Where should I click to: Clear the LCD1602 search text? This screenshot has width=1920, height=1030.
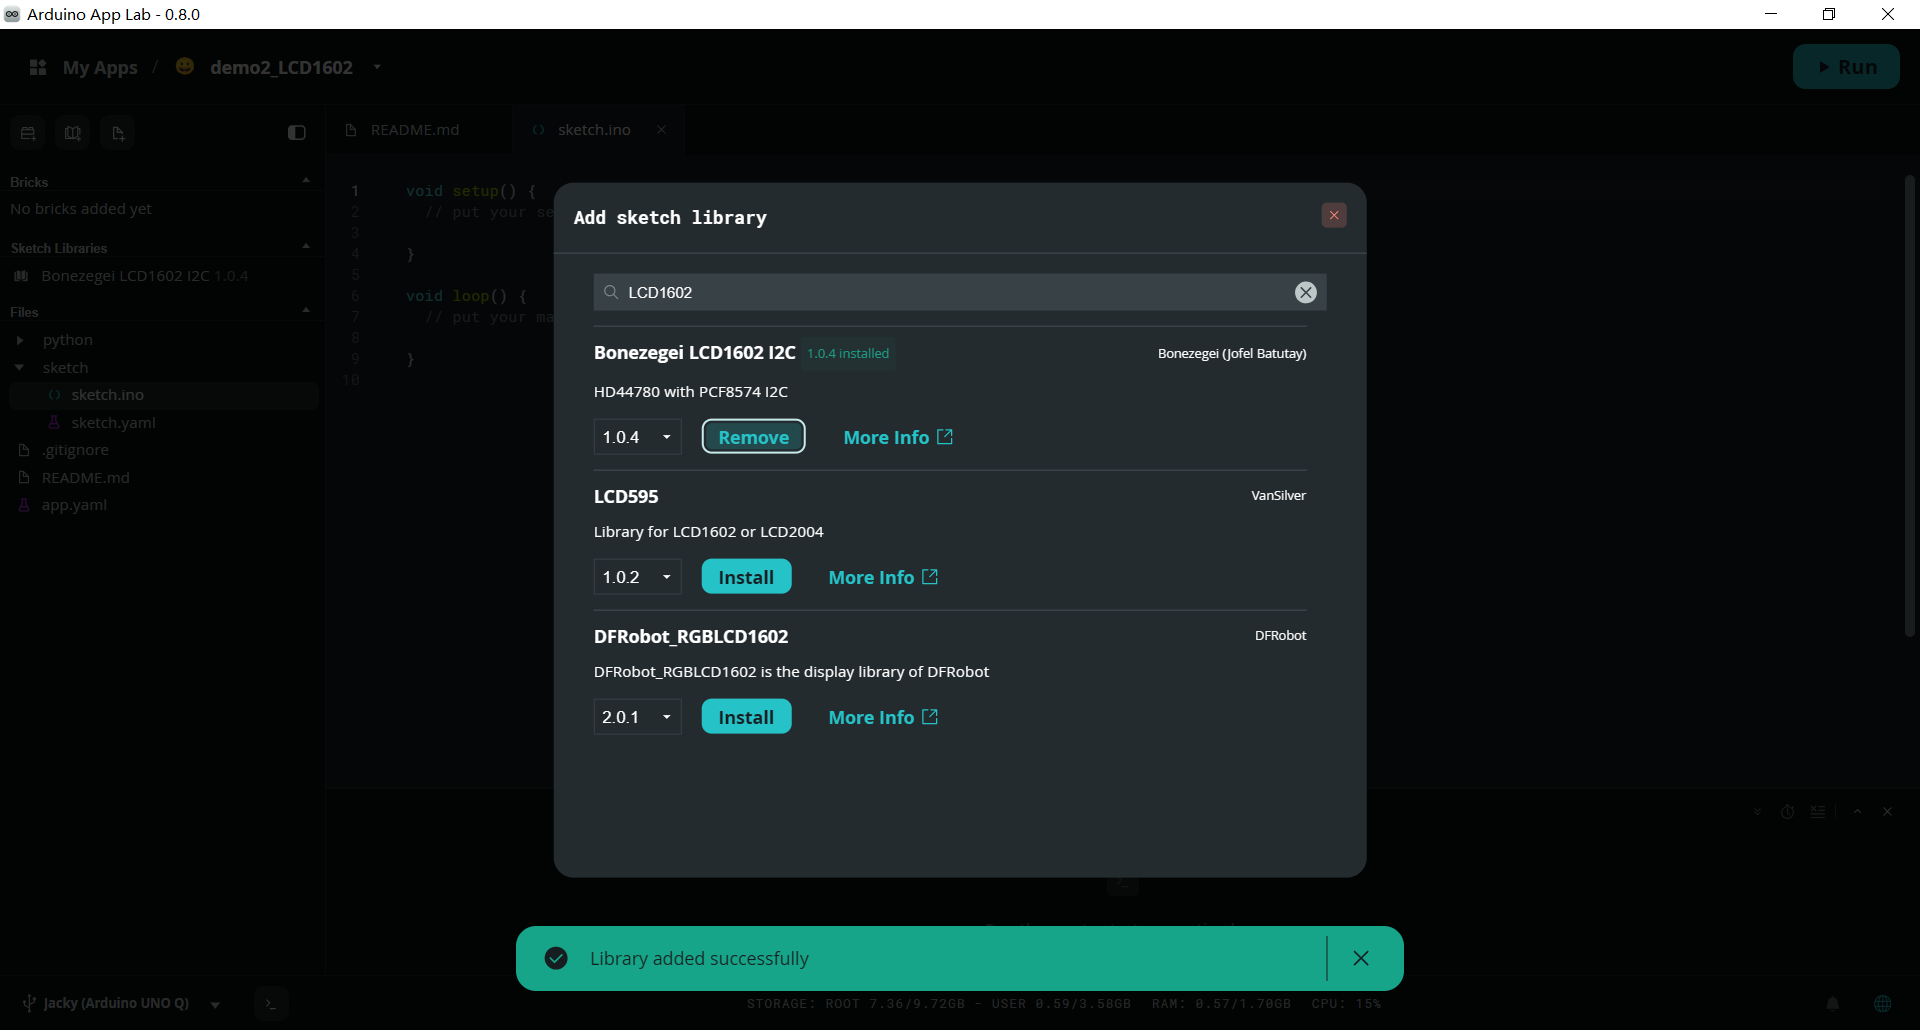point(1305,292)
